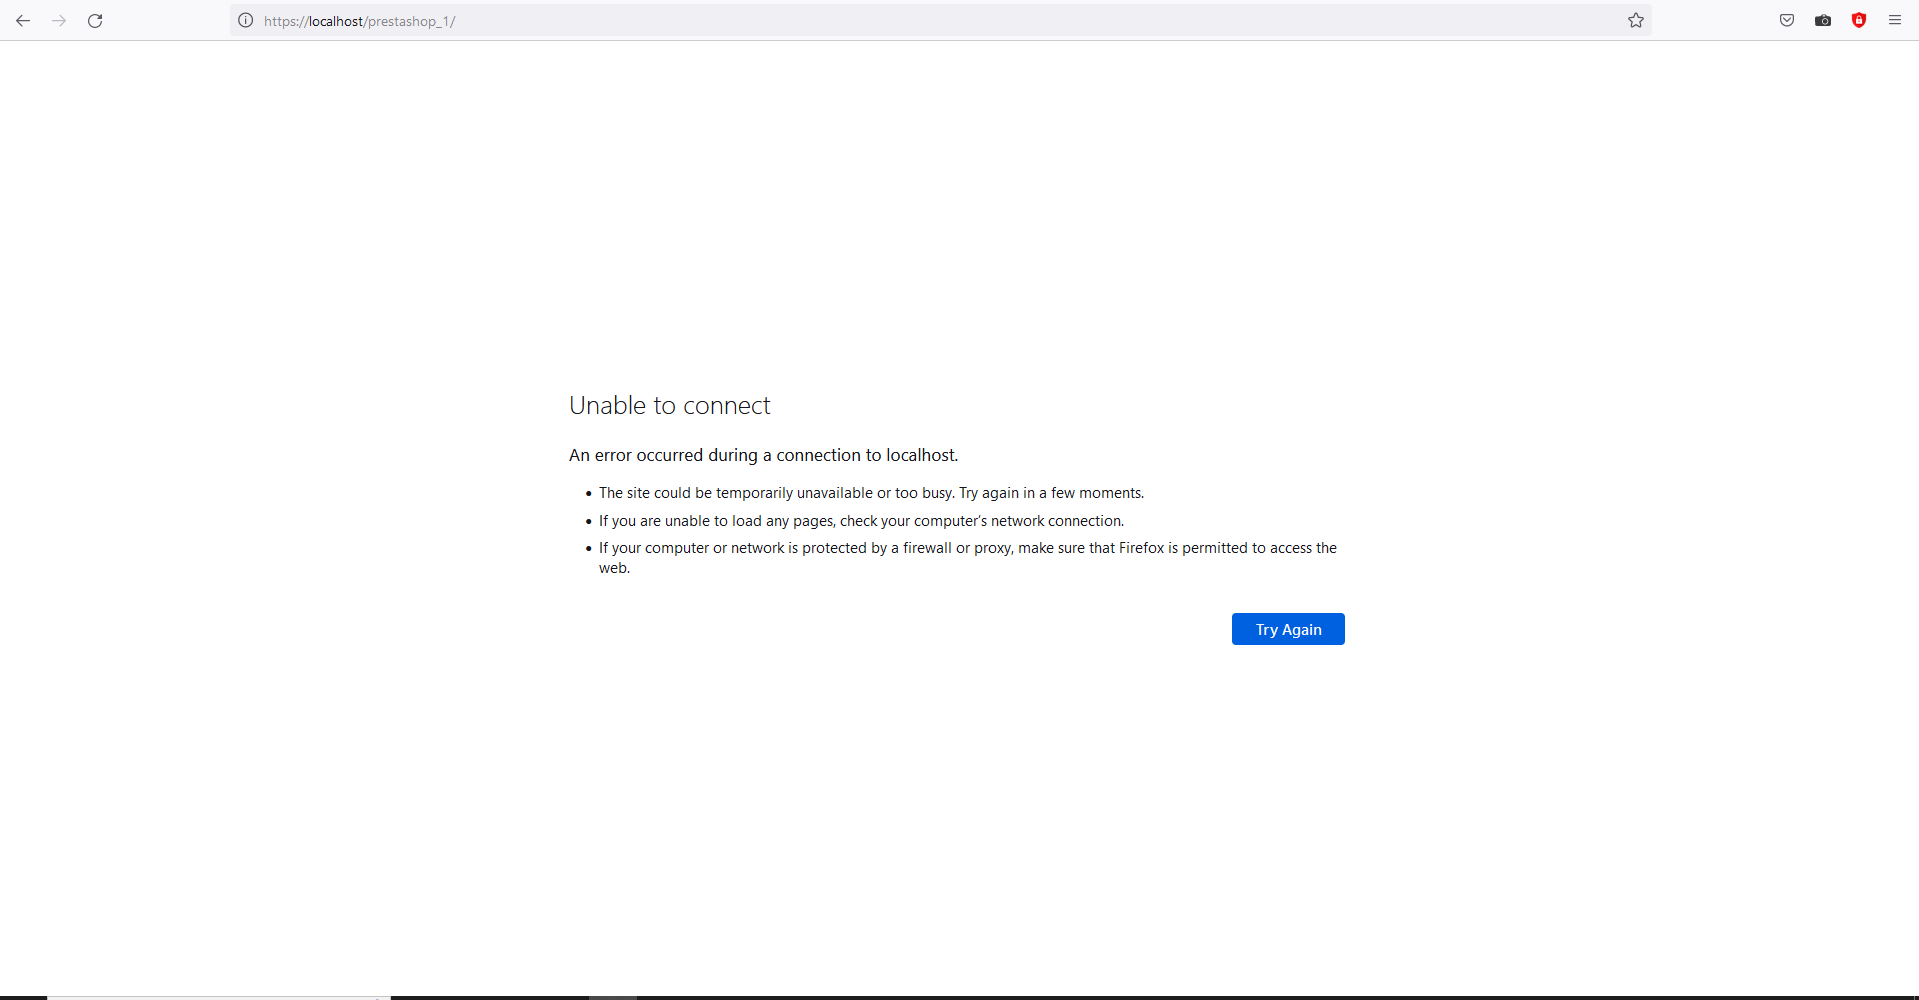This screenshot has width=1919, height=1000.
Task: Click the 'temporarily unavailable or too busy' line
Action: [871, 493]
